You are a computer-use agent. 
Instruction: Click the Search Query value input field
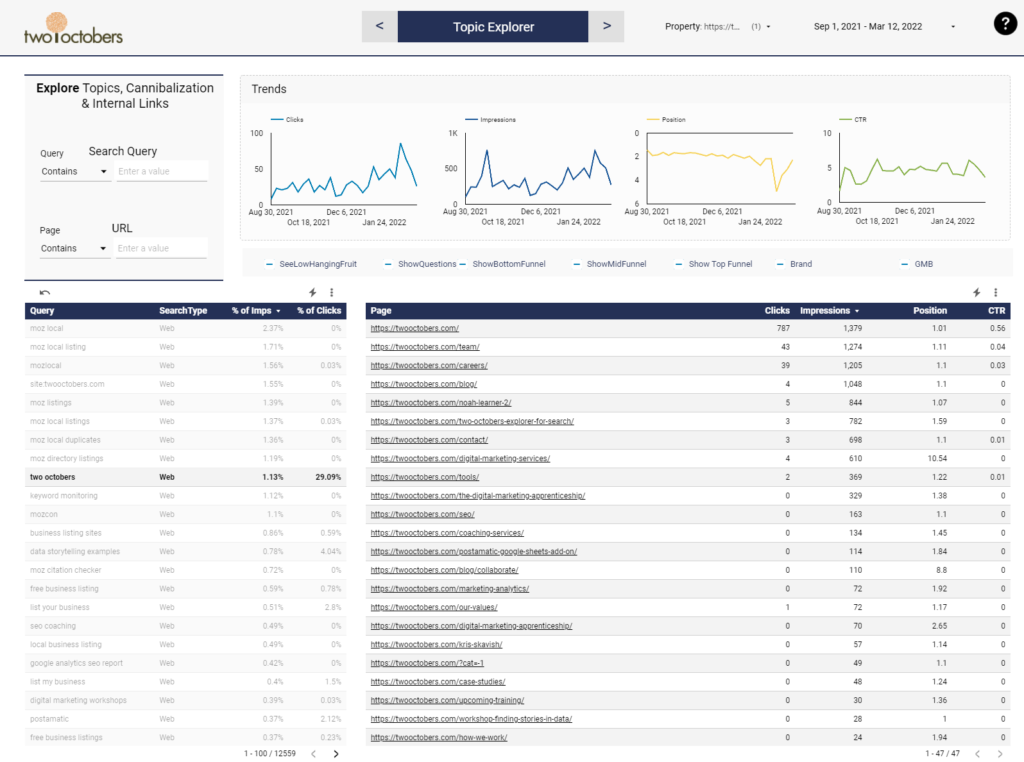pos(162,171)
